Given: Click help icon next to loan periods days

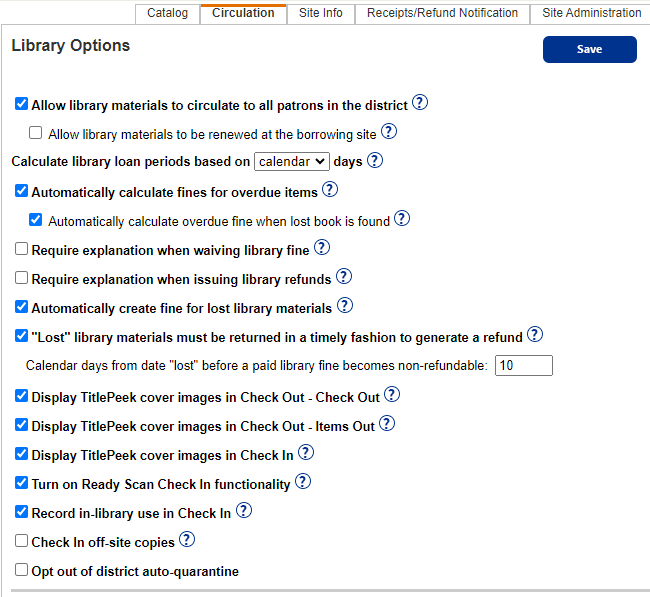Looking at the screenshot, I should point(375,160).
